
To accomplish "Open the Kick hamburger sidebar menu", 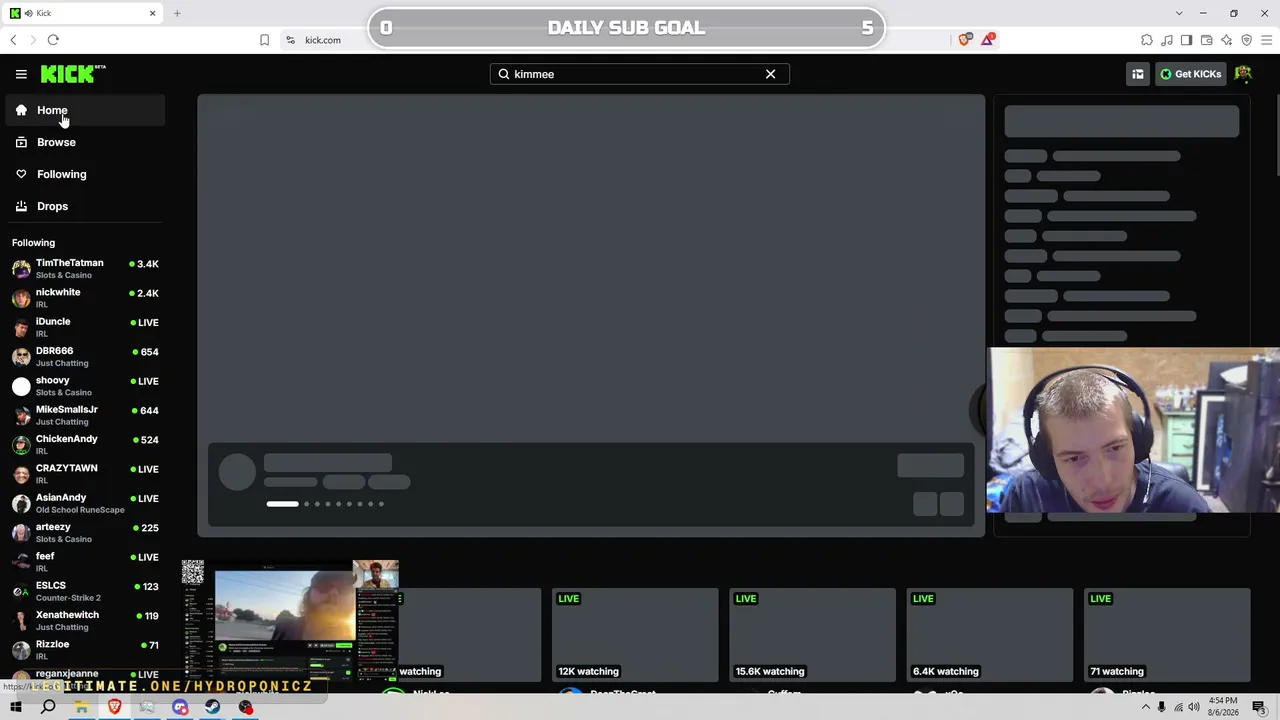I will [x=21, y=74].
